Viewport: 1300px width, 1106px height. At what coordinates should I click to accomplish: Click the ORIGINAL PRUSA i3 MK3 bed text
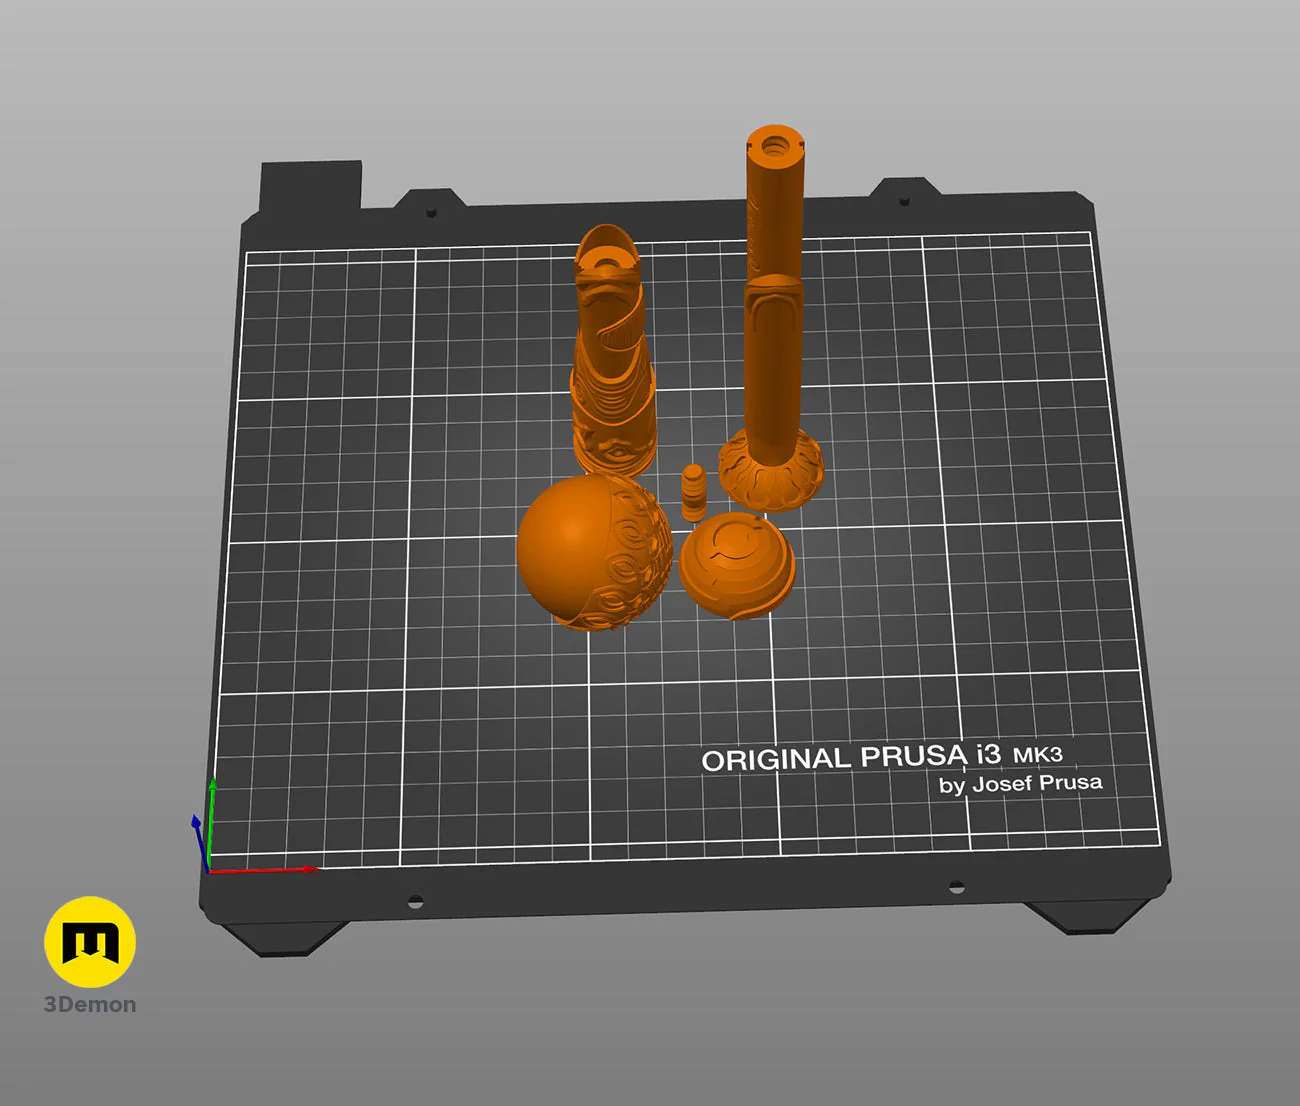point(882,758)
